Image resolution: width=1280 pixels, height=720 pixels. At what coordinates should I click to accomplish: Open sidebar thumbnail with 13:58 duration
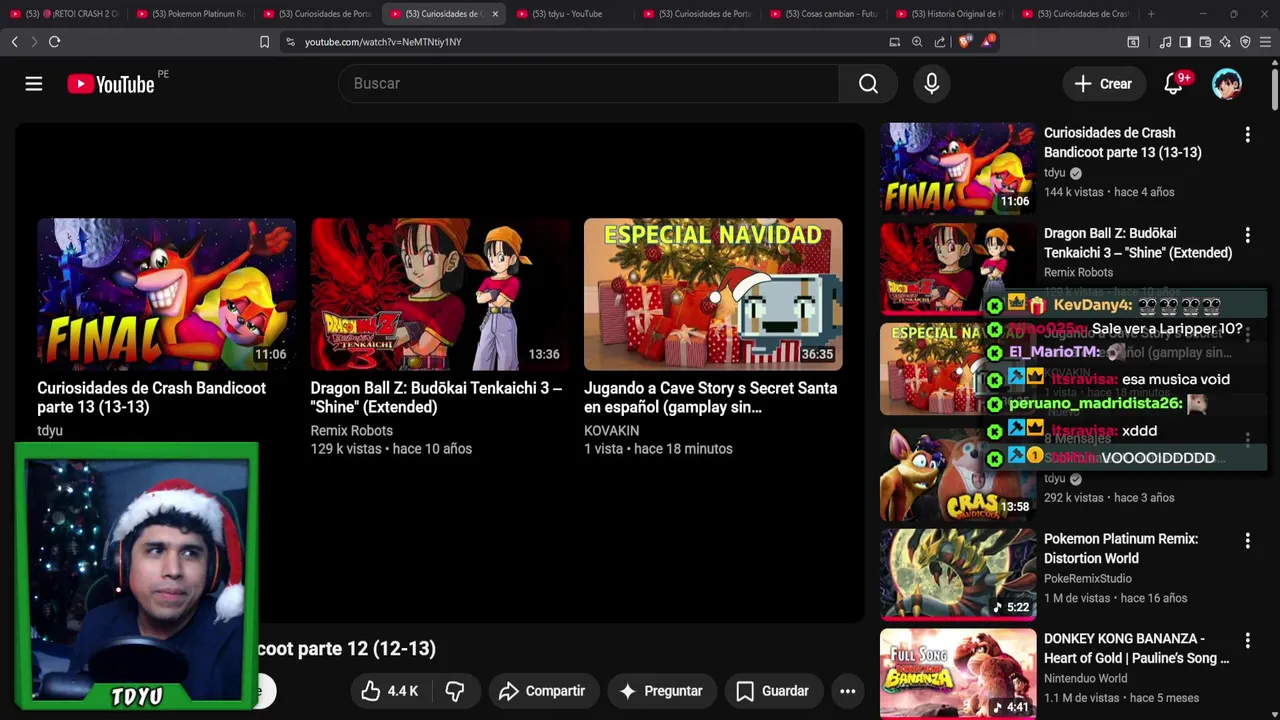958,473
